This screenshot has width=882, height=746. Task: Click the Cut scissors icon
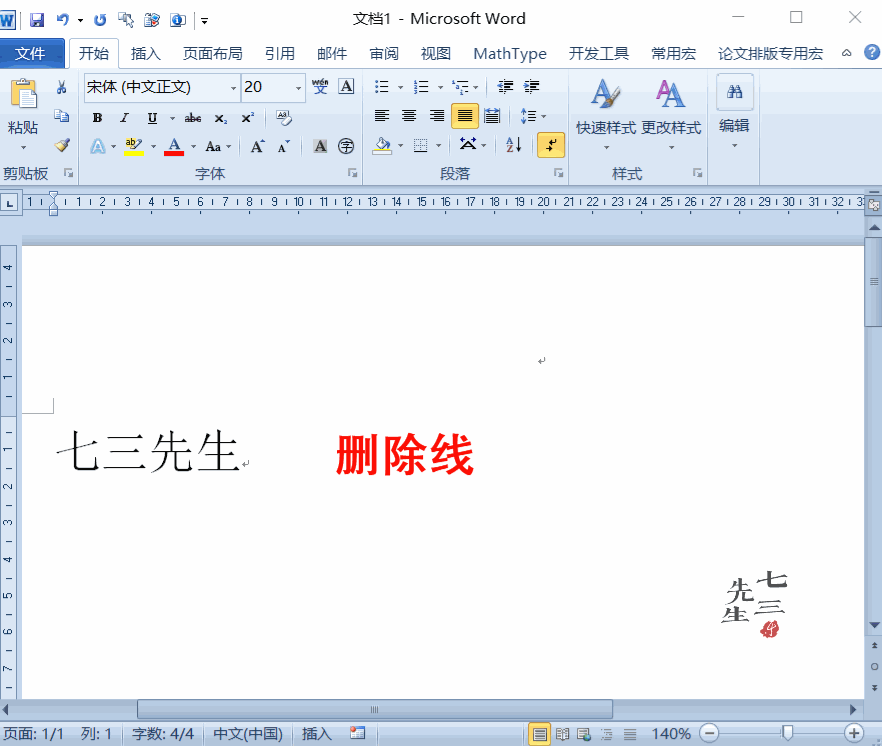click(x=61, y=87)
